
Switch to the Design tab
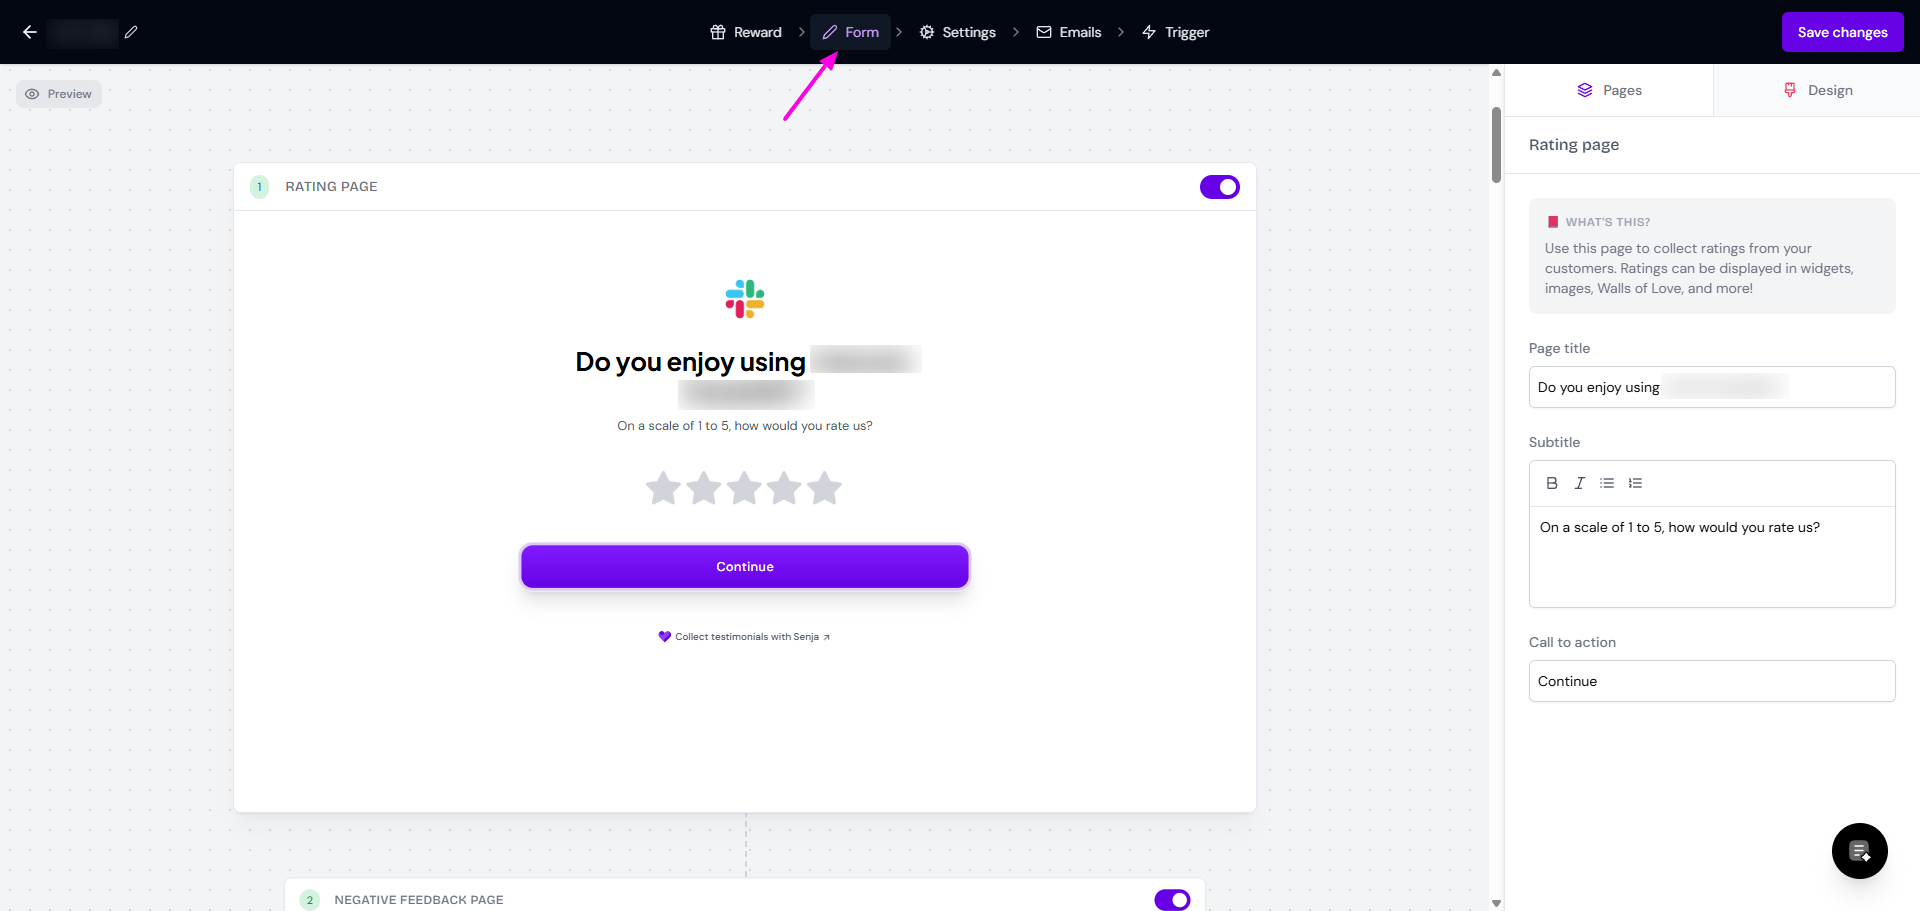click(x=1817, y=90)
